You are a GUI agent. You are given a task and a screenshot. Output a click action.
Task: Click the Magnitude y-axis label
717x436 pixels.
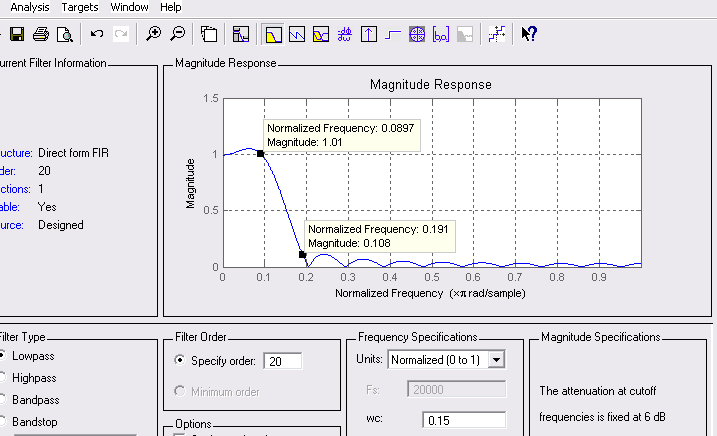tap(190, 183)
